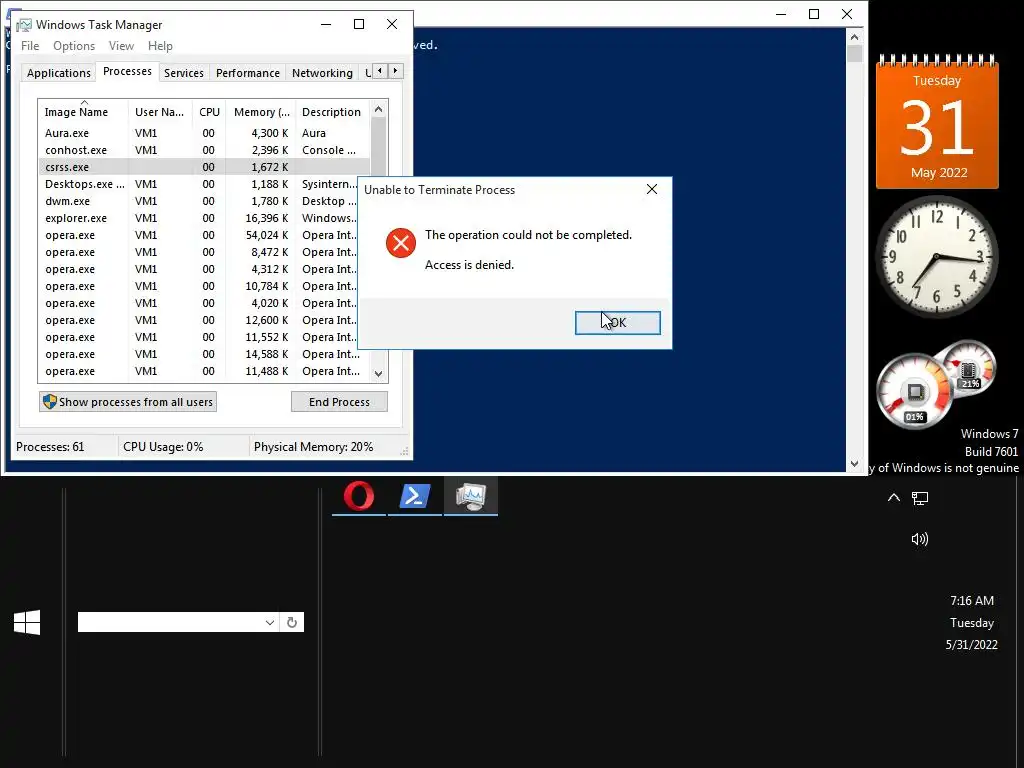Select opera.exe using 14,588 K memory
The height and width of the screenshot is (768, 1024).
pyautogui.click(x=204, y=354)
